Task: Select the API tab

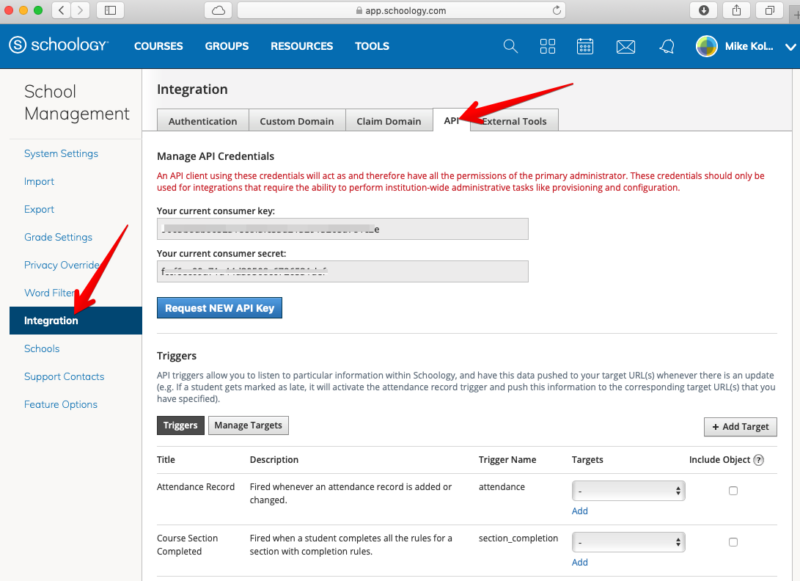Action: 451,120
